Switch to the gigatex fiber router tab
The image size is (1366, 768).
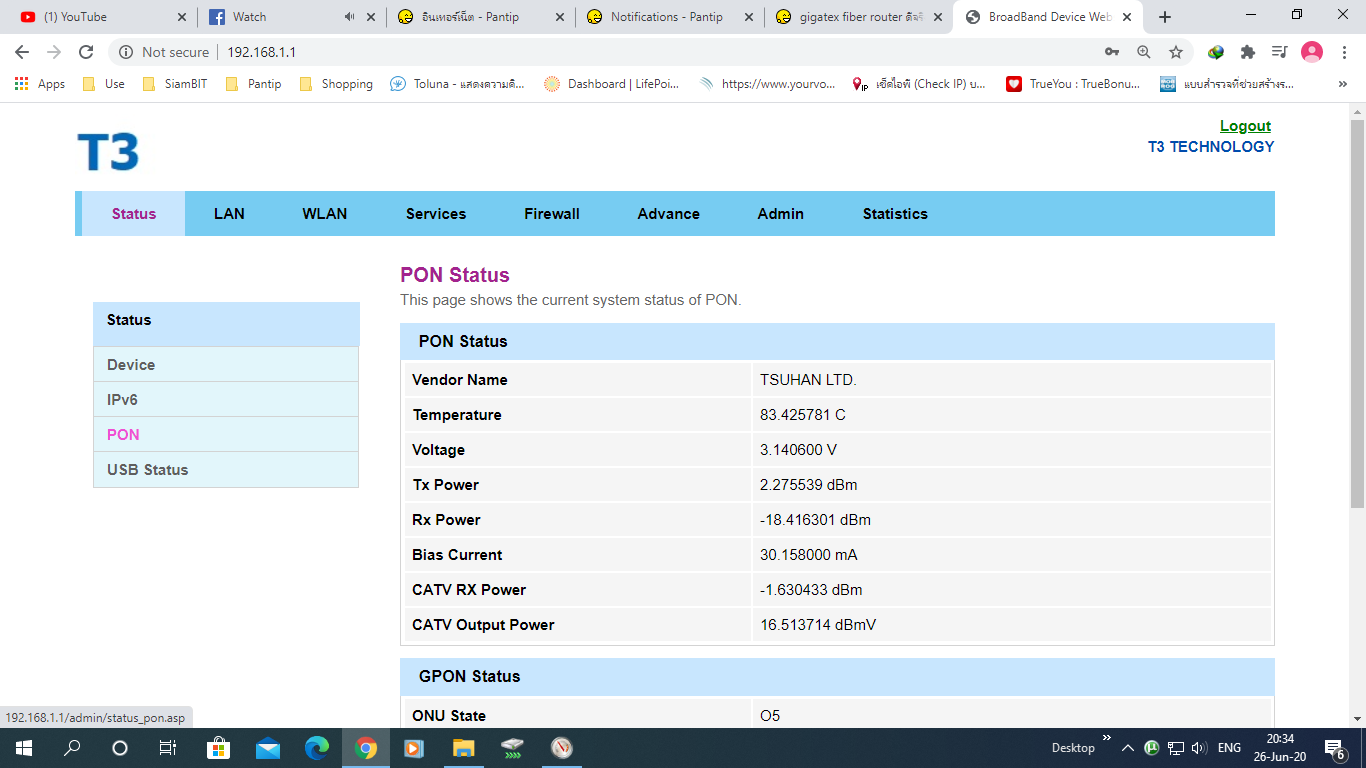858,17
